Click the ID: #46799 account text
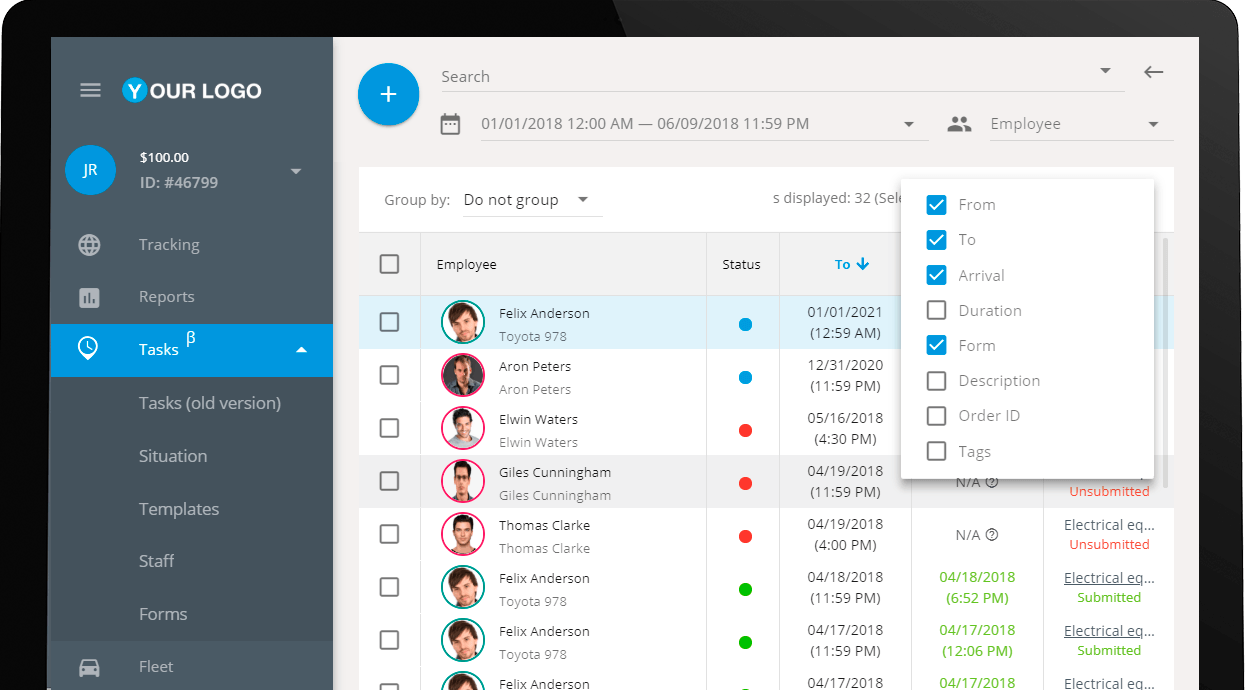Viewport: 1247px width, 690px height. point(179,183)
